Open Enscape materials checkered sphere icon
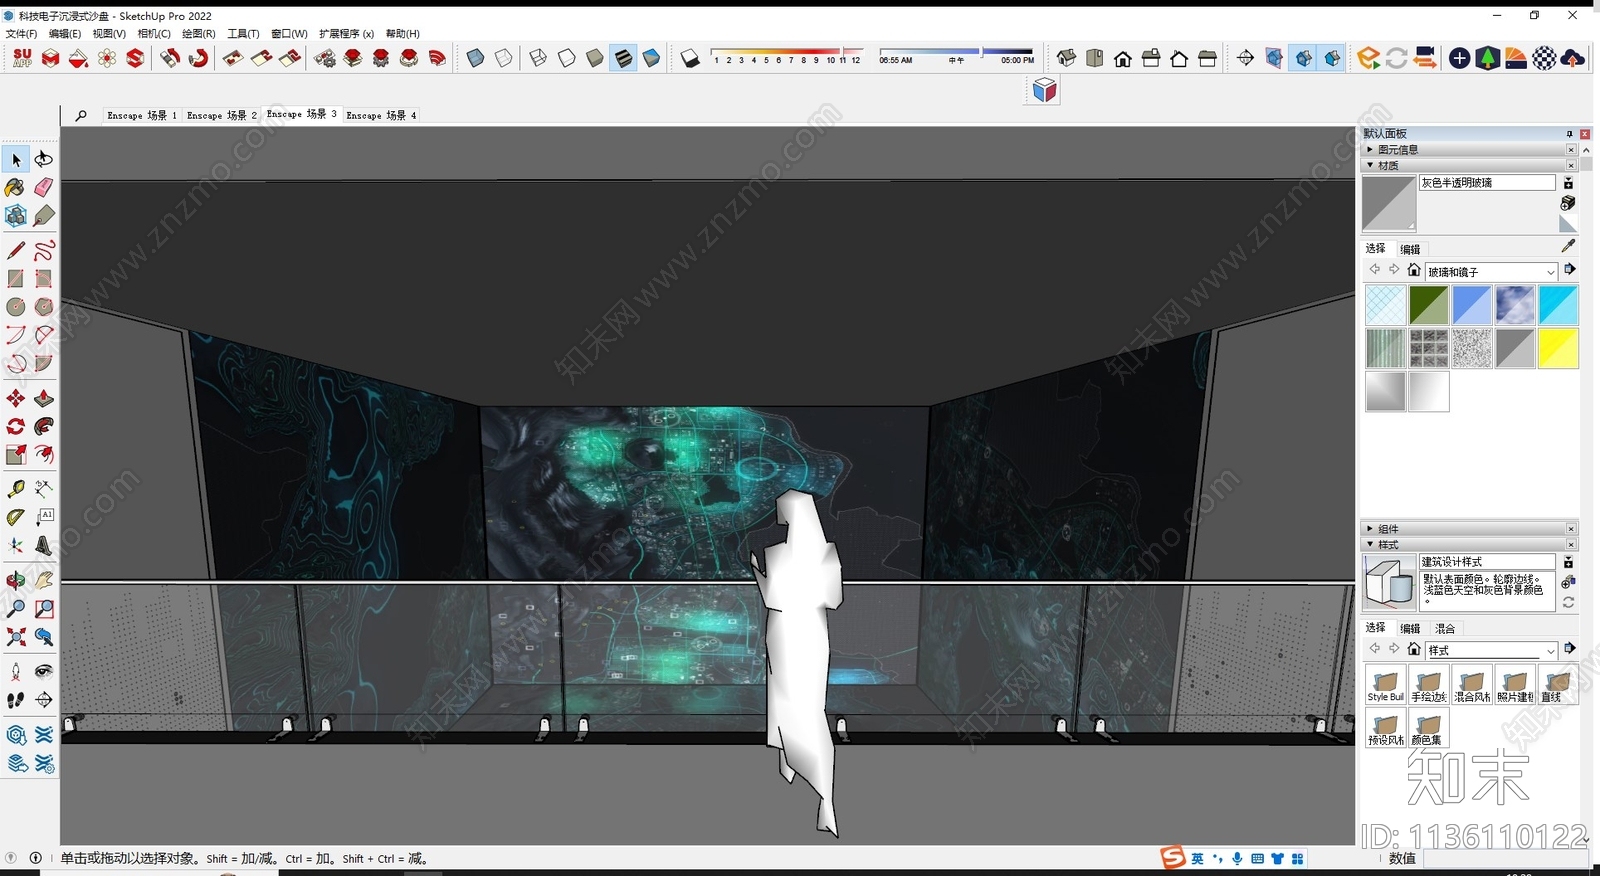Image resolution: width=1600 pixels, height=876 pixels. tap(1545, 59)
